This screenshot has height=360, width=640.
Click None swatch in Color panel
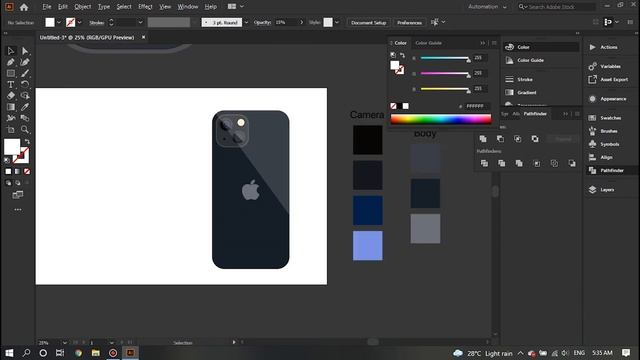click(393, 106)
